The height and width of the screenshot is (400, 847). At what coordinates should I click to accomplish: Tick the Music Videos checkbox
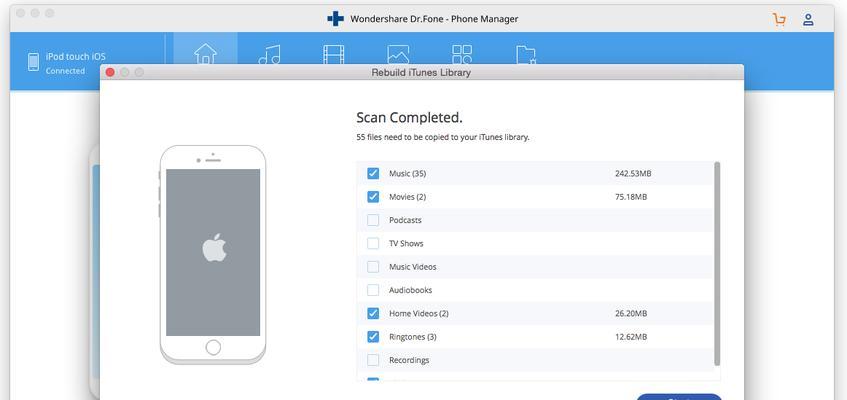[373, 266]
